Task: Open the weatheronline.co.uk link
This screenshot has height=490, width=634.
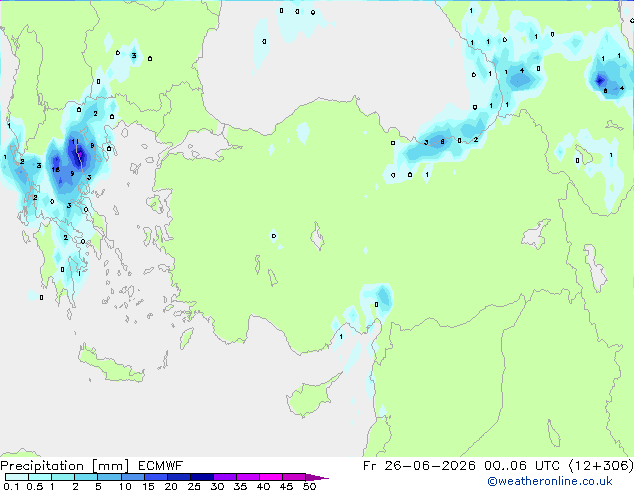Action: (550, 481)
